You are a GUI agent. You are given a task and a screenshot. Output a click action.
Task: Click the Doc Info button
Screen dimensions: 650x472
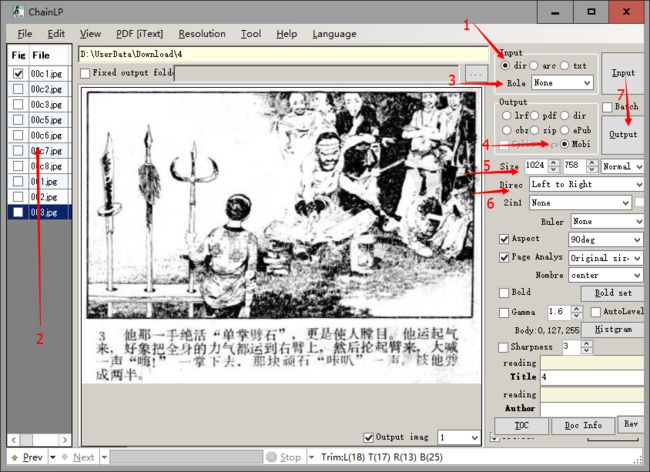coord(583,426)
